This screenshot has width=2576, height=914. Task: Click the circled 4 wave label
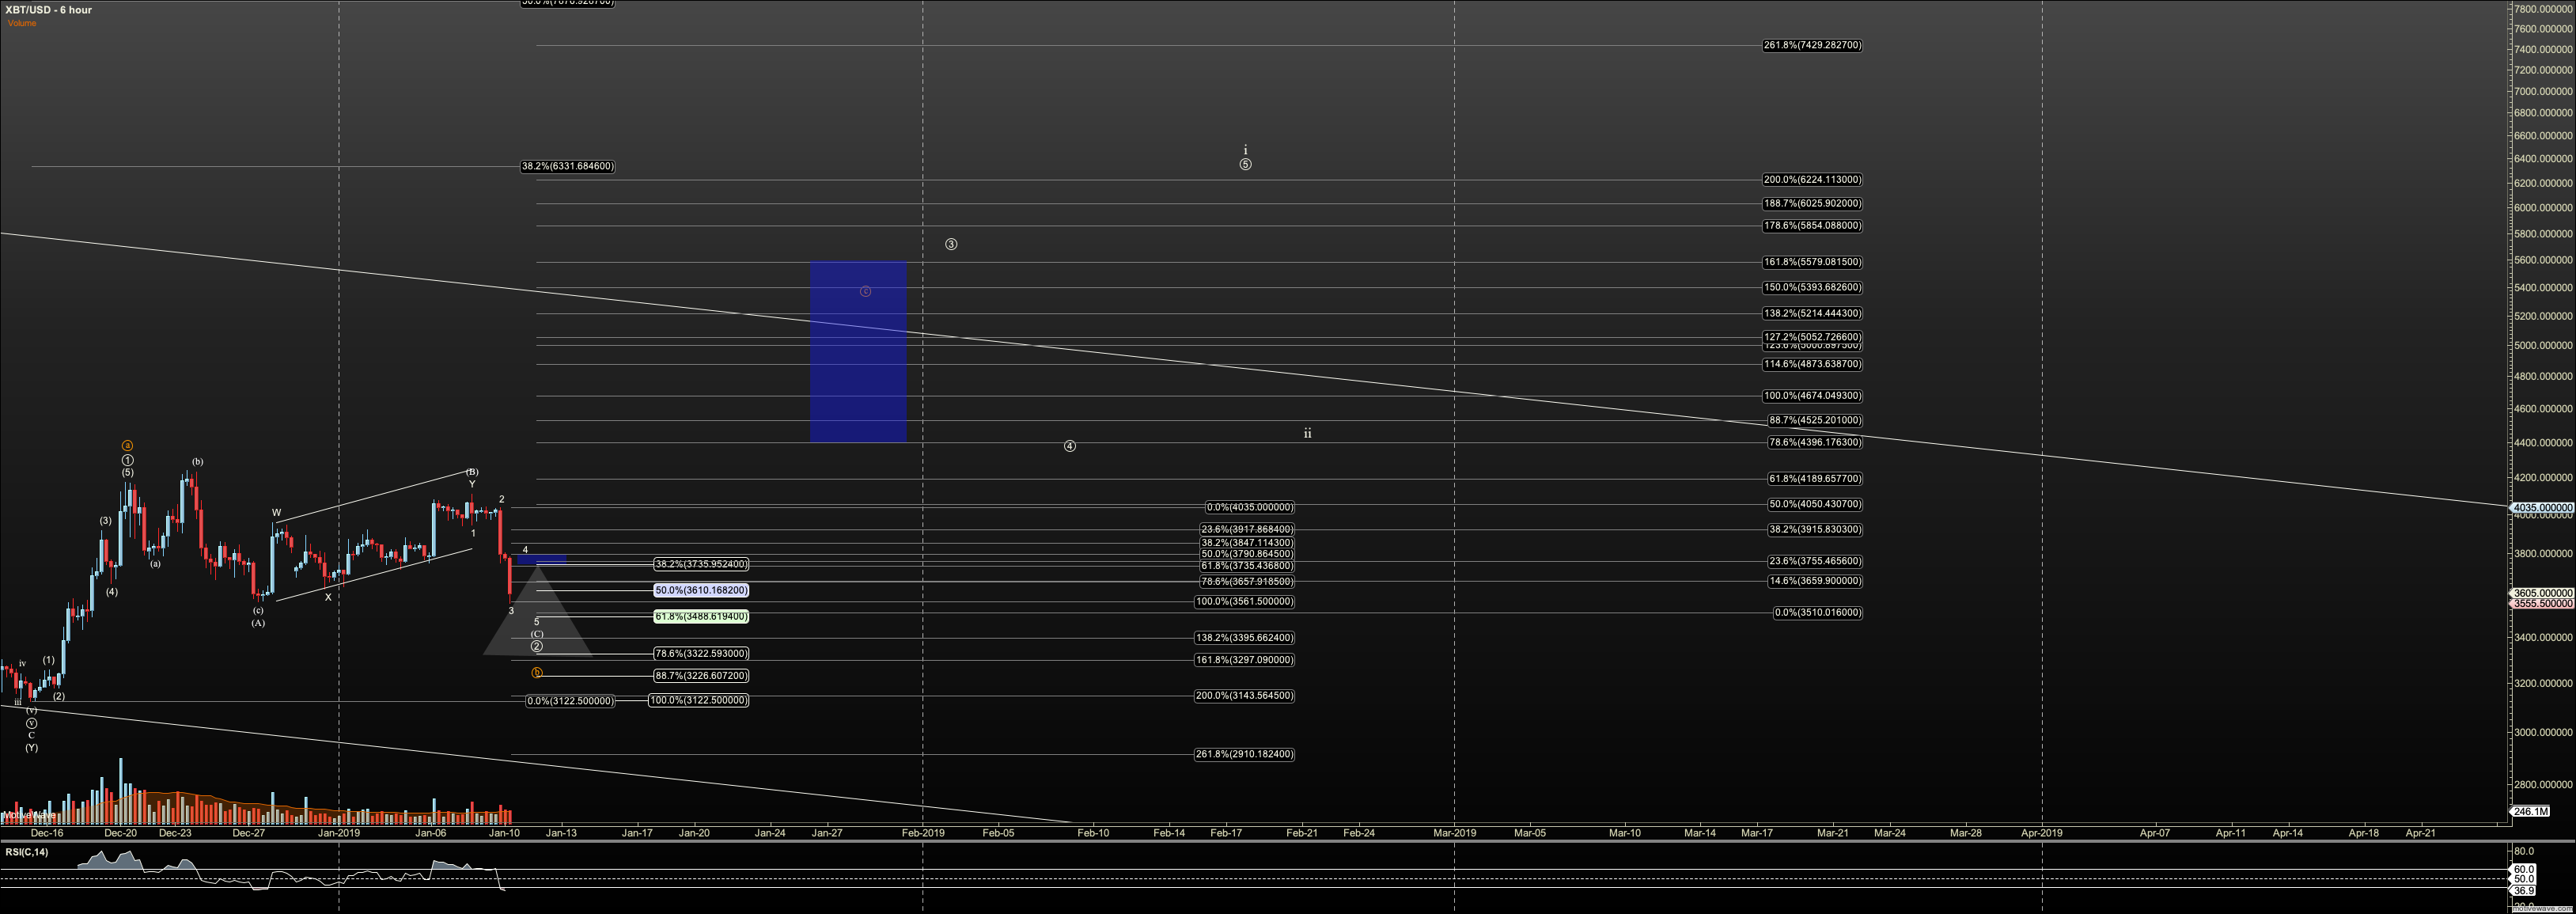click(1069, 446)
